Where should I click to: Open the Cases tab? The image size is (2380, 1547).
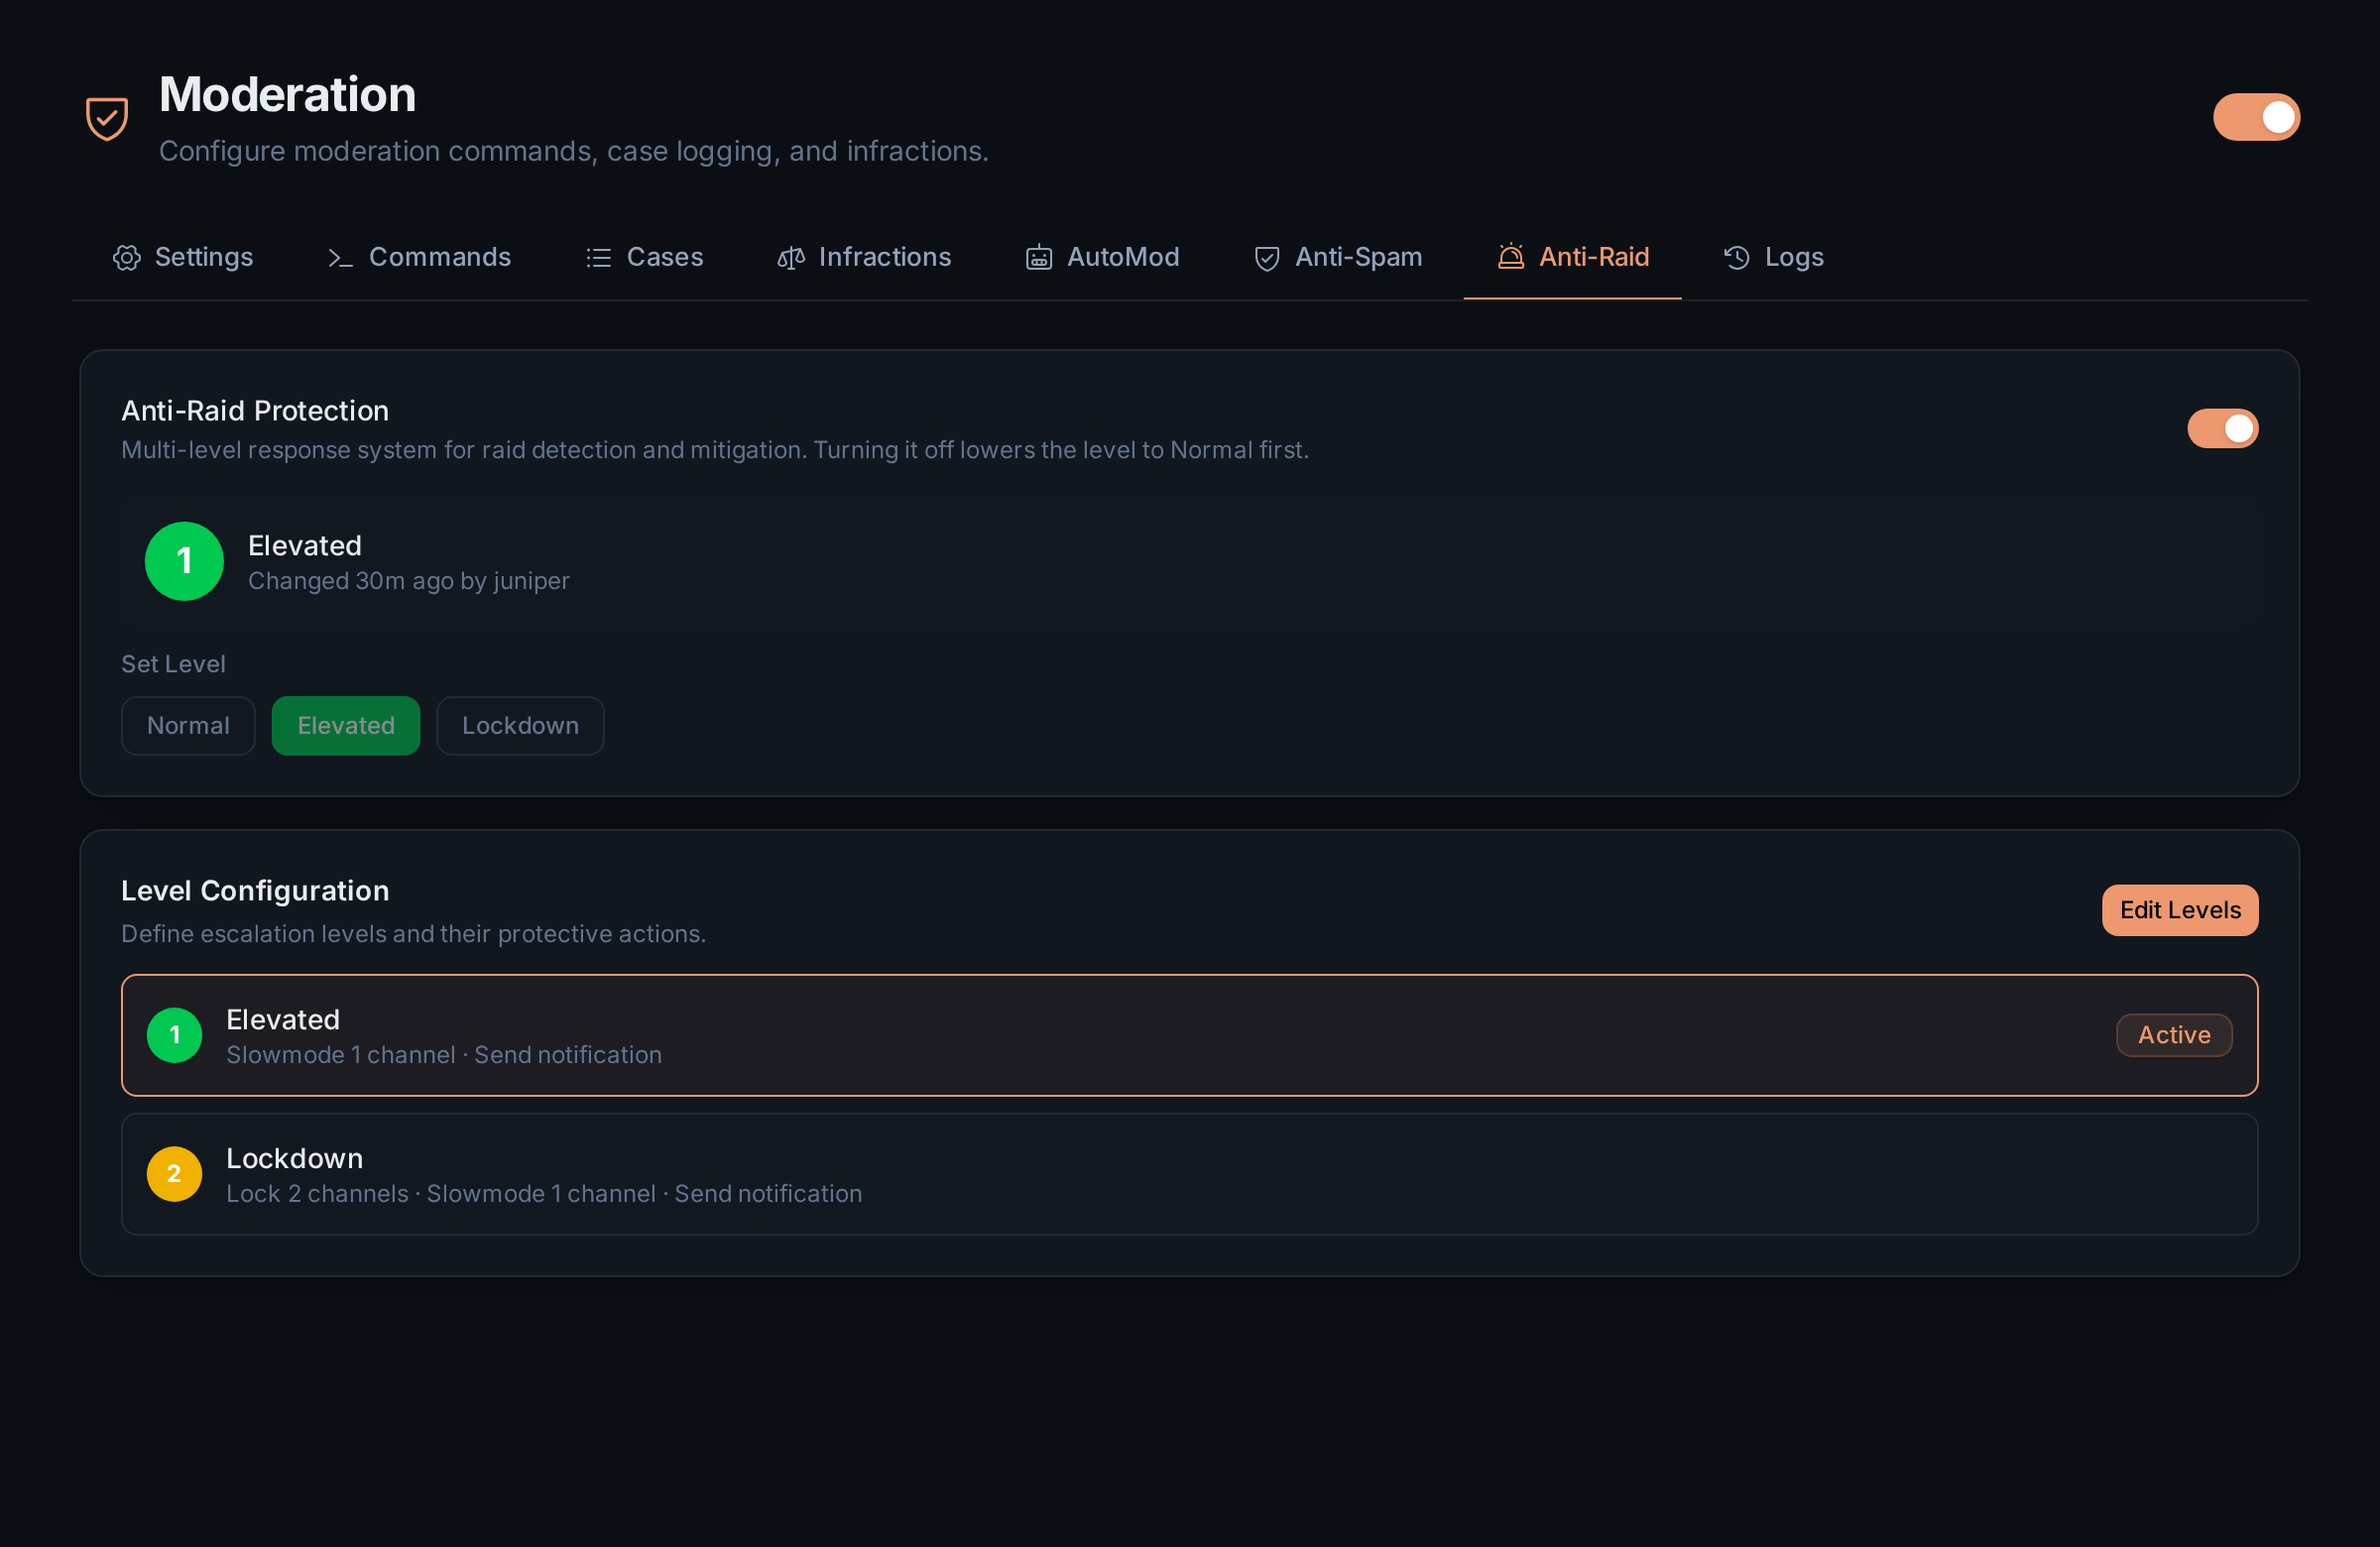point(645,258)
